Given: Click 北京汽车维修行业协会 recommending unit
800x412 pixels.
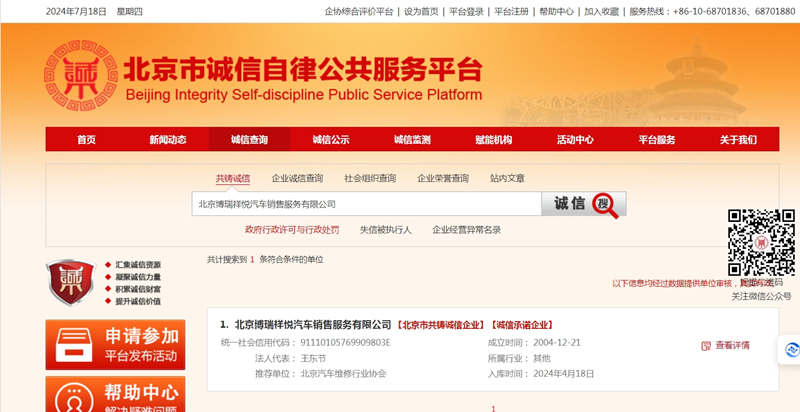Looking at the screenshot, I should 343,374.
